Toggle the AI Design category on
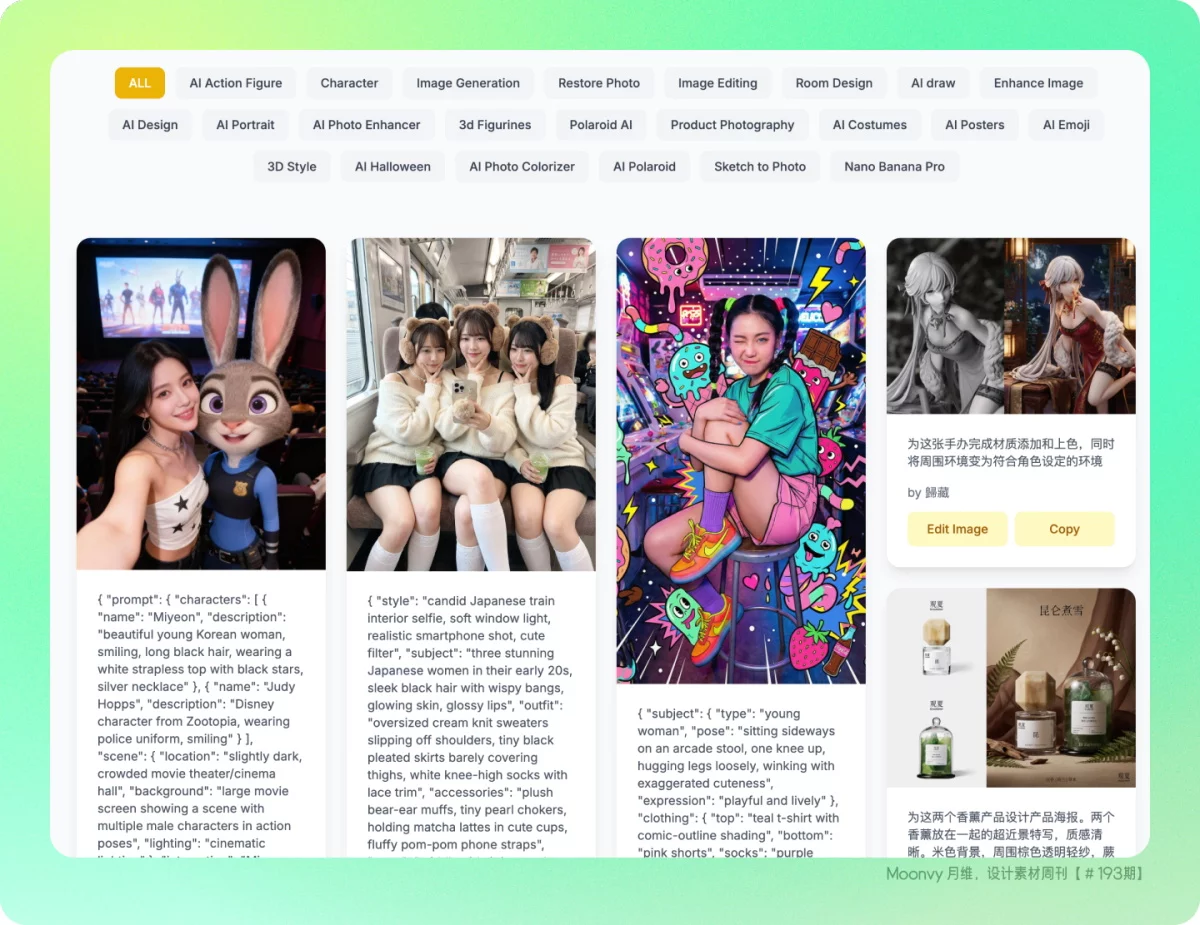 click(x=150, y=125)
